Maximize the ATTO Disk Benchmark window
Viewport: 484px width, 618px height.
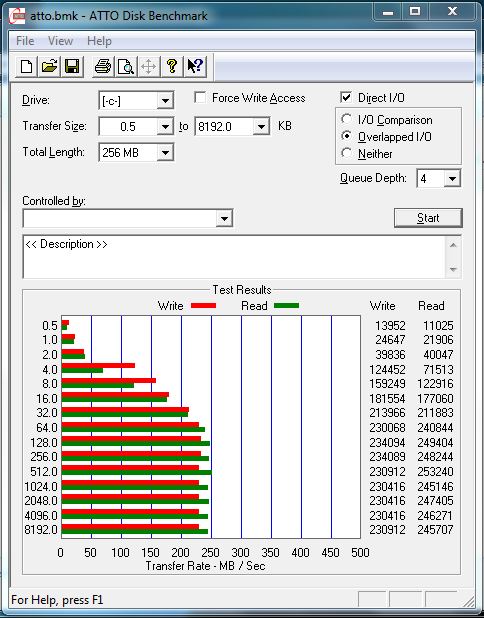[415, 12]
